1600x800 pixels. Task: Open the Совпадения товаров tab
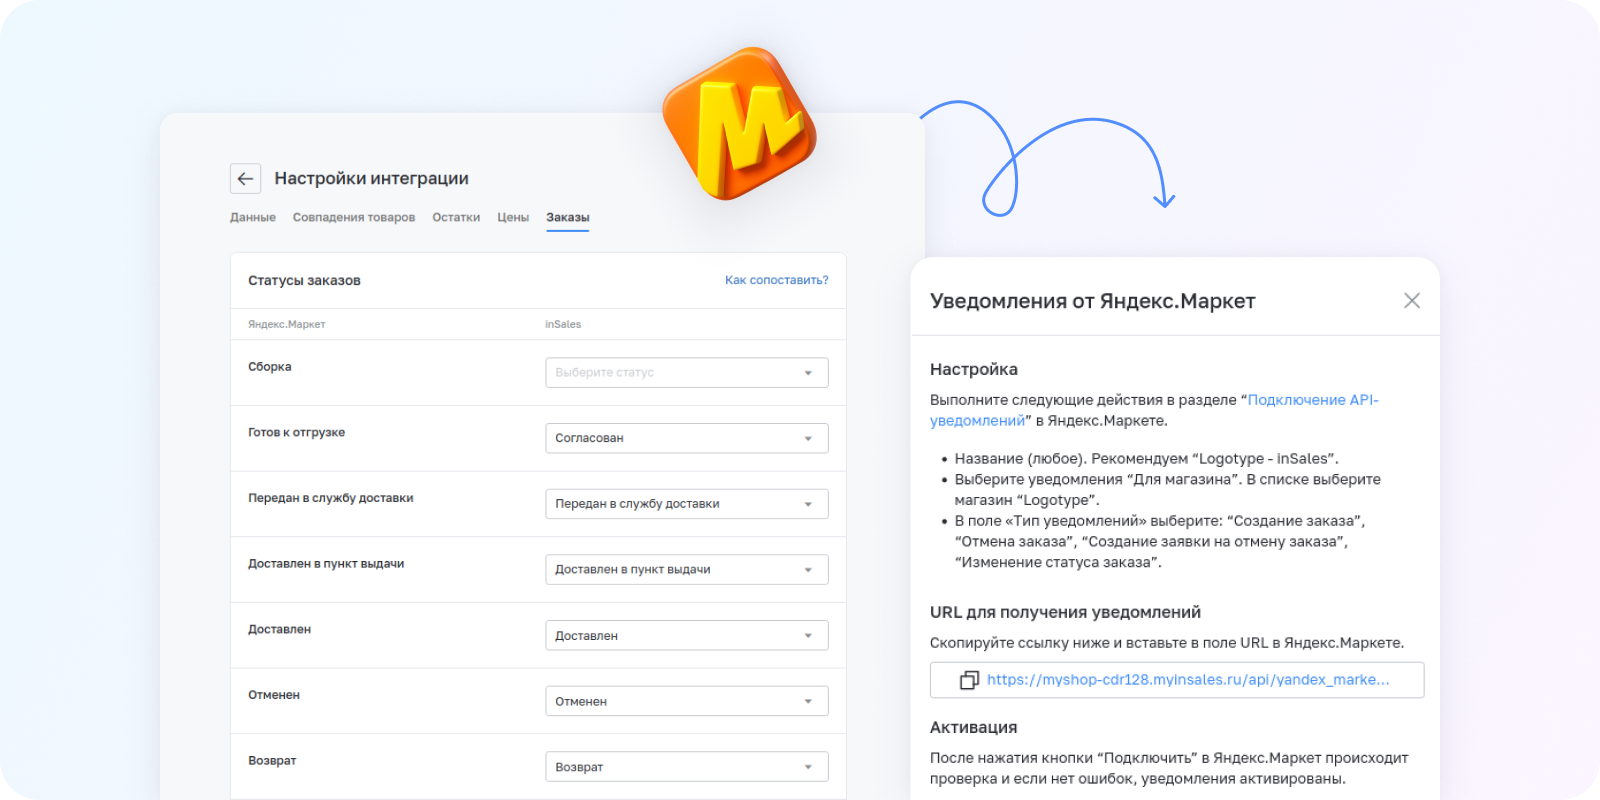354,217
